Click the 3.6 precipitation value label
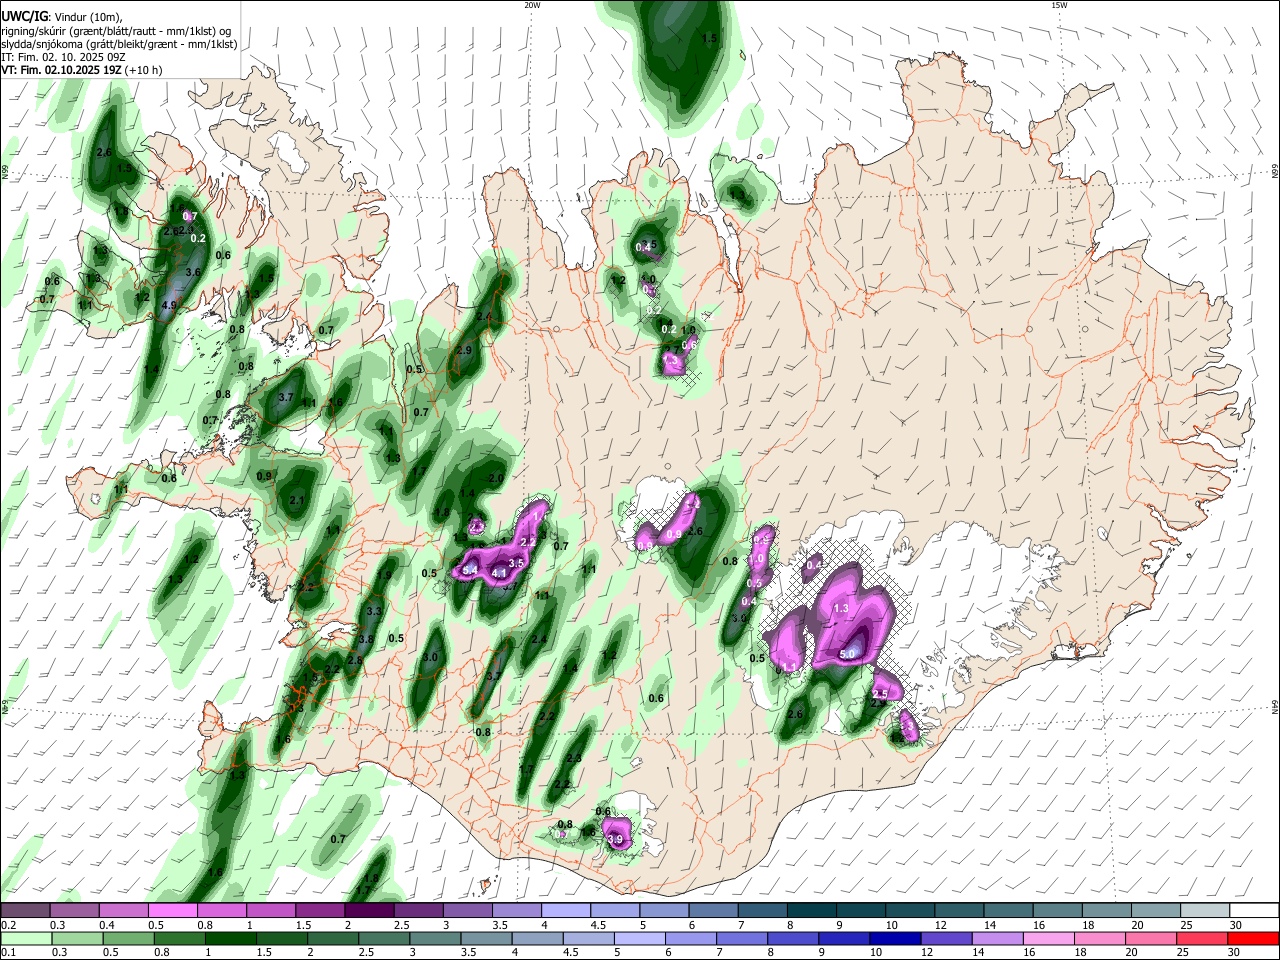1280x960 pixels. click(194, 272)
